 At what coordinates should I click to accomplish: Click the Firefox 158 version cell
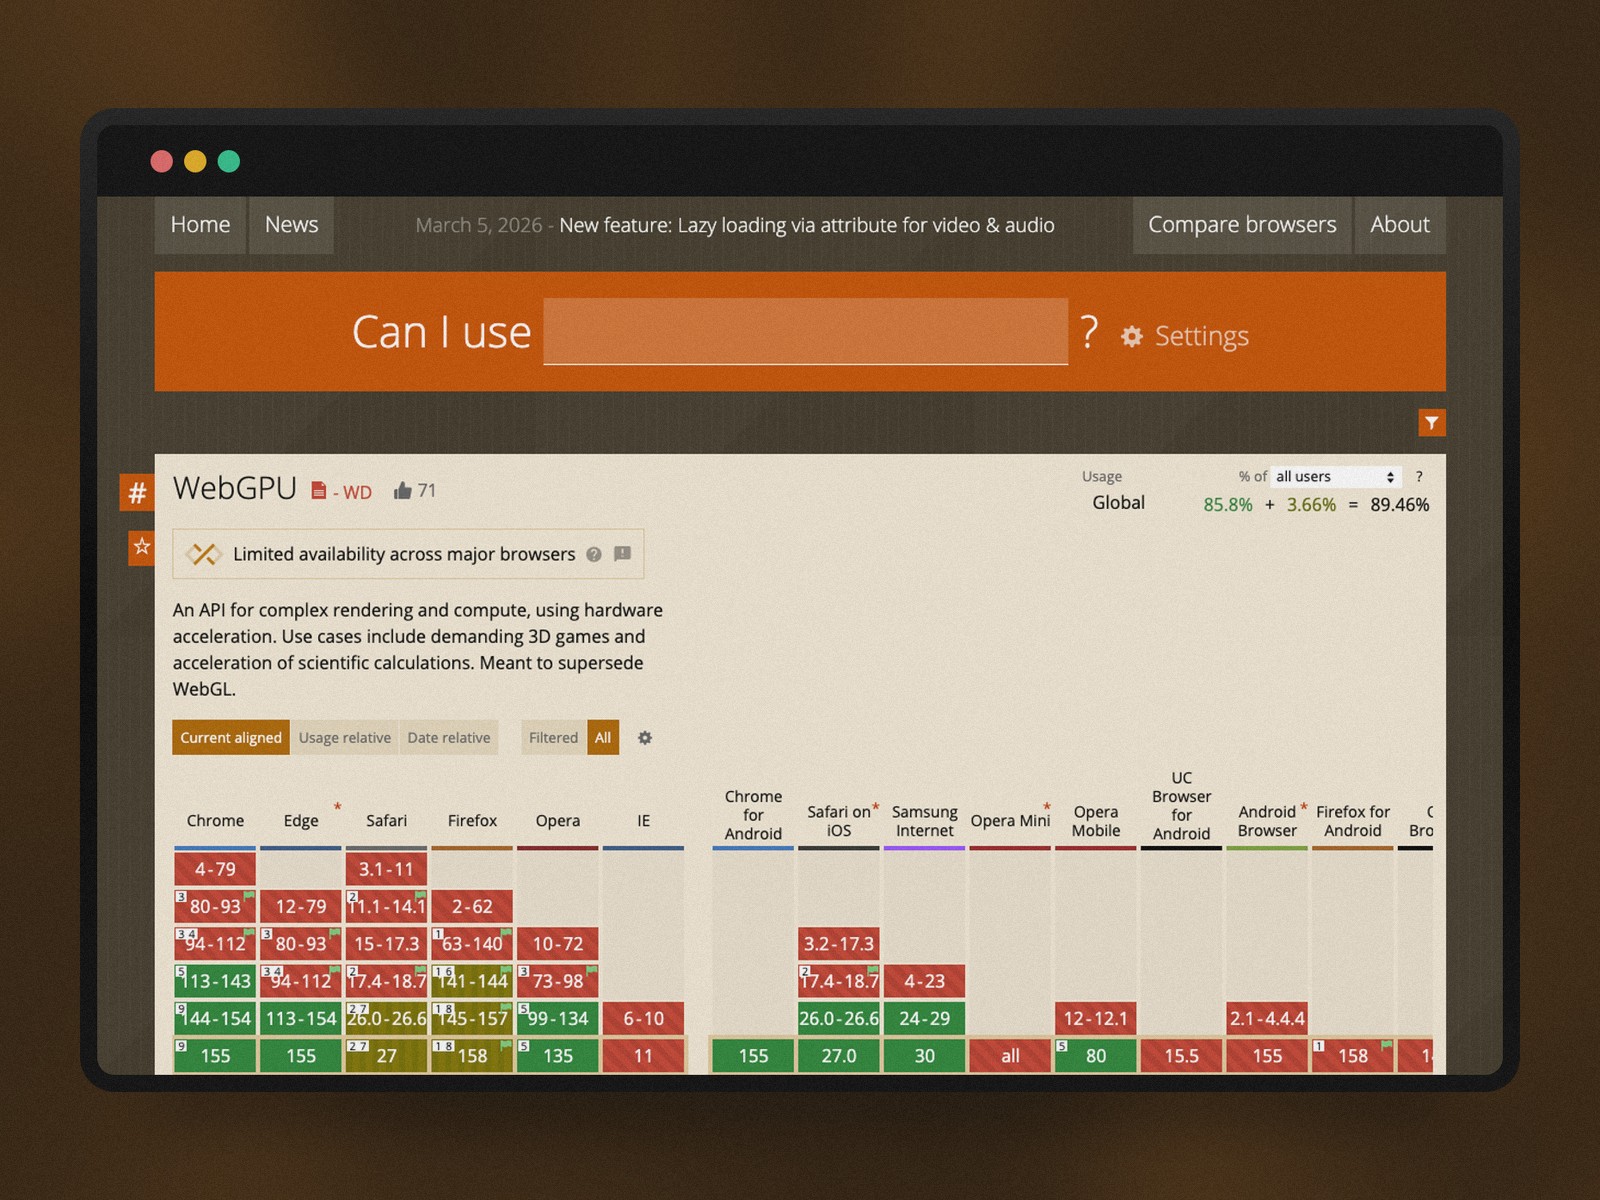click(472, 1055)
